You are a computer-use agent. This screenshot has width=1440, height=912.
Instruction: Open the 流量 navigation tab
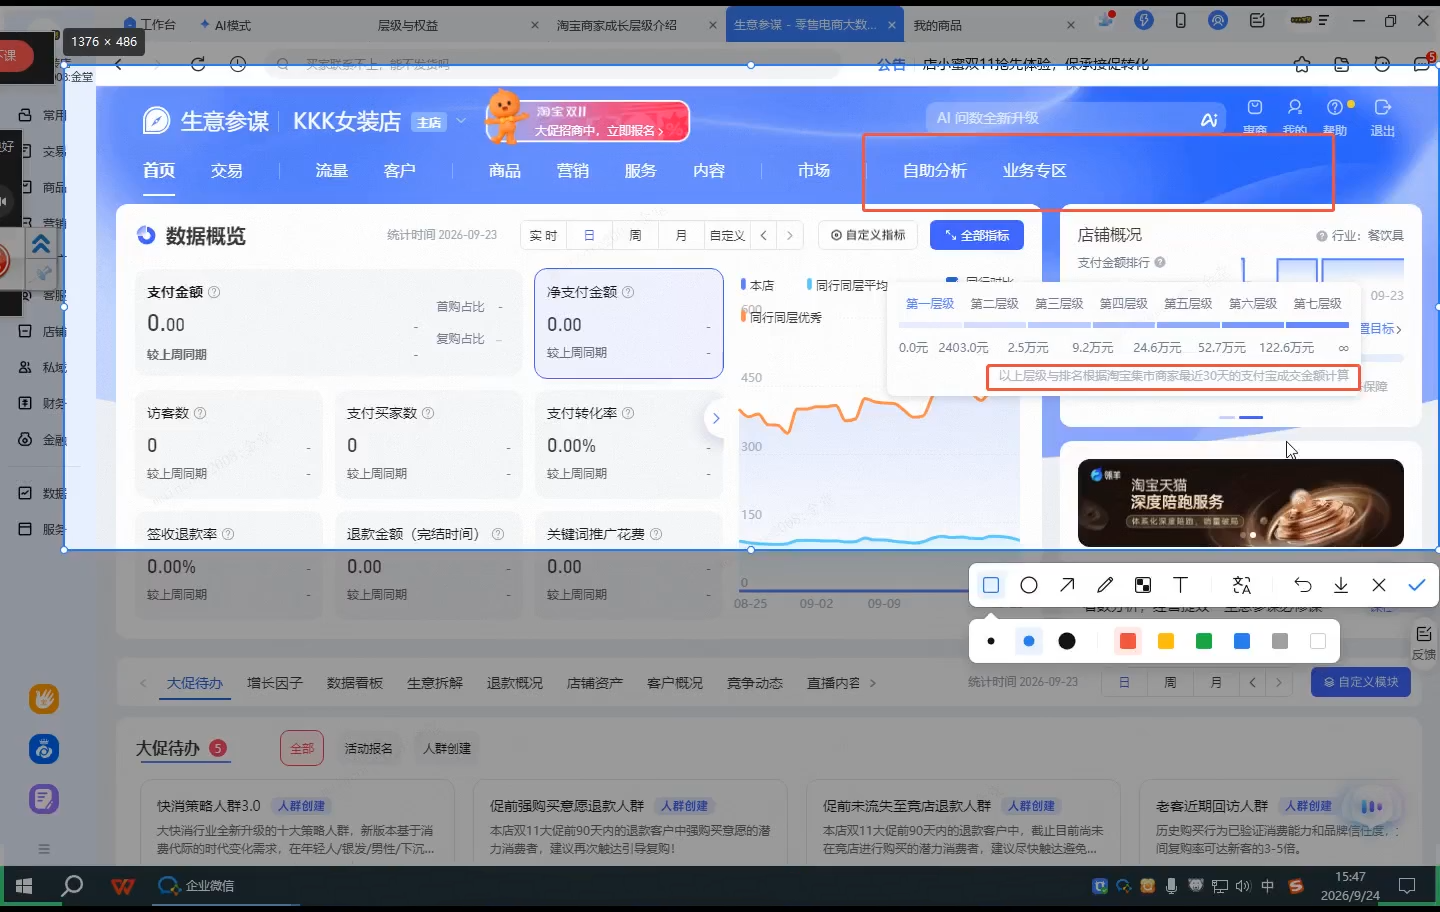click(332, 171)
